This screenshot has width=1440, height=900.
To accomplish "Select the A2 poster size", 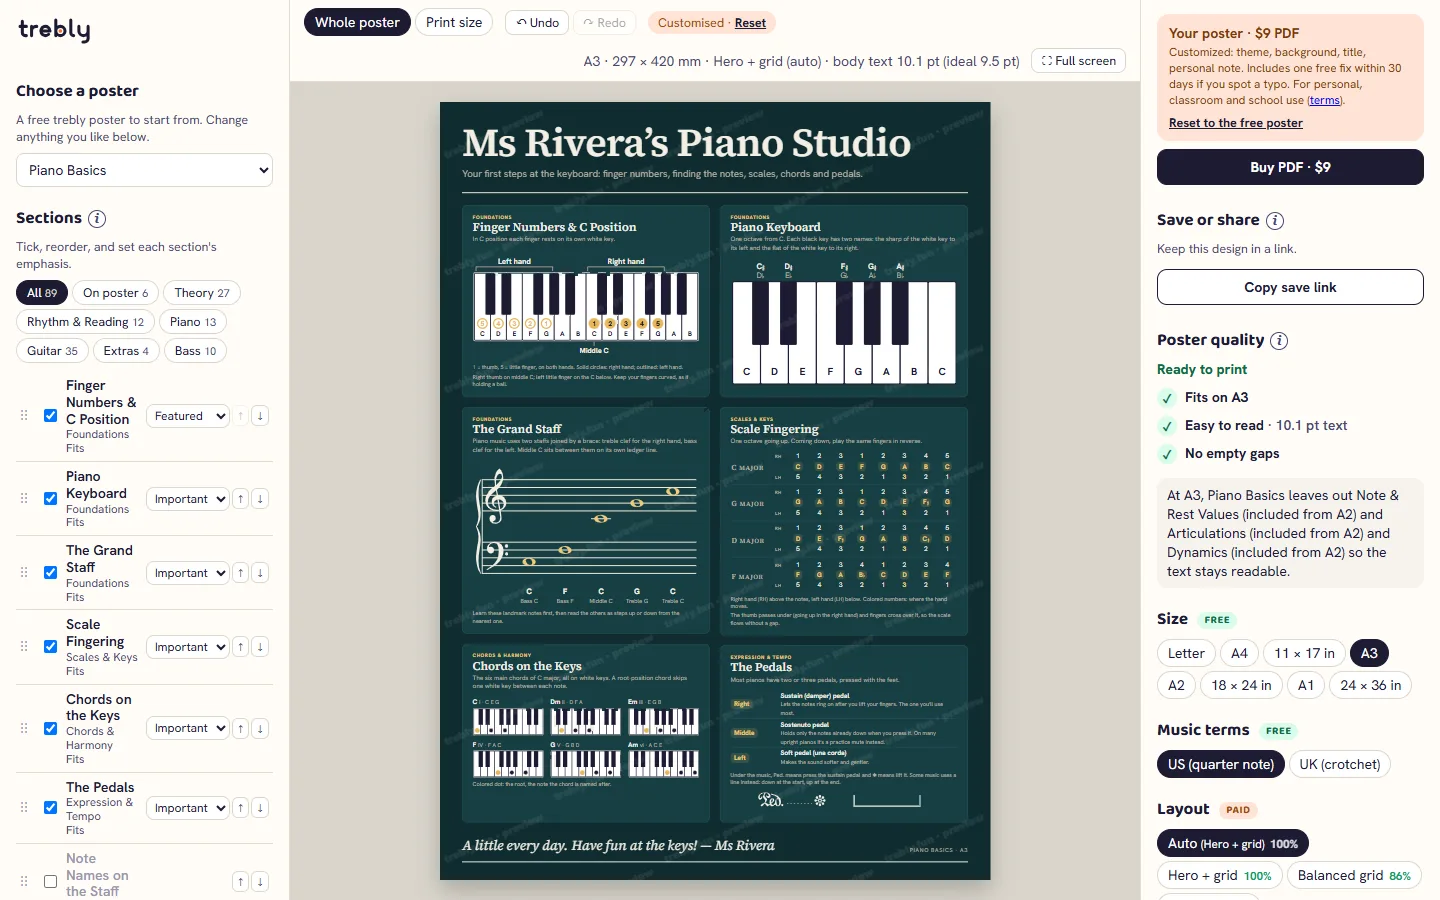I will point(1176,685).
